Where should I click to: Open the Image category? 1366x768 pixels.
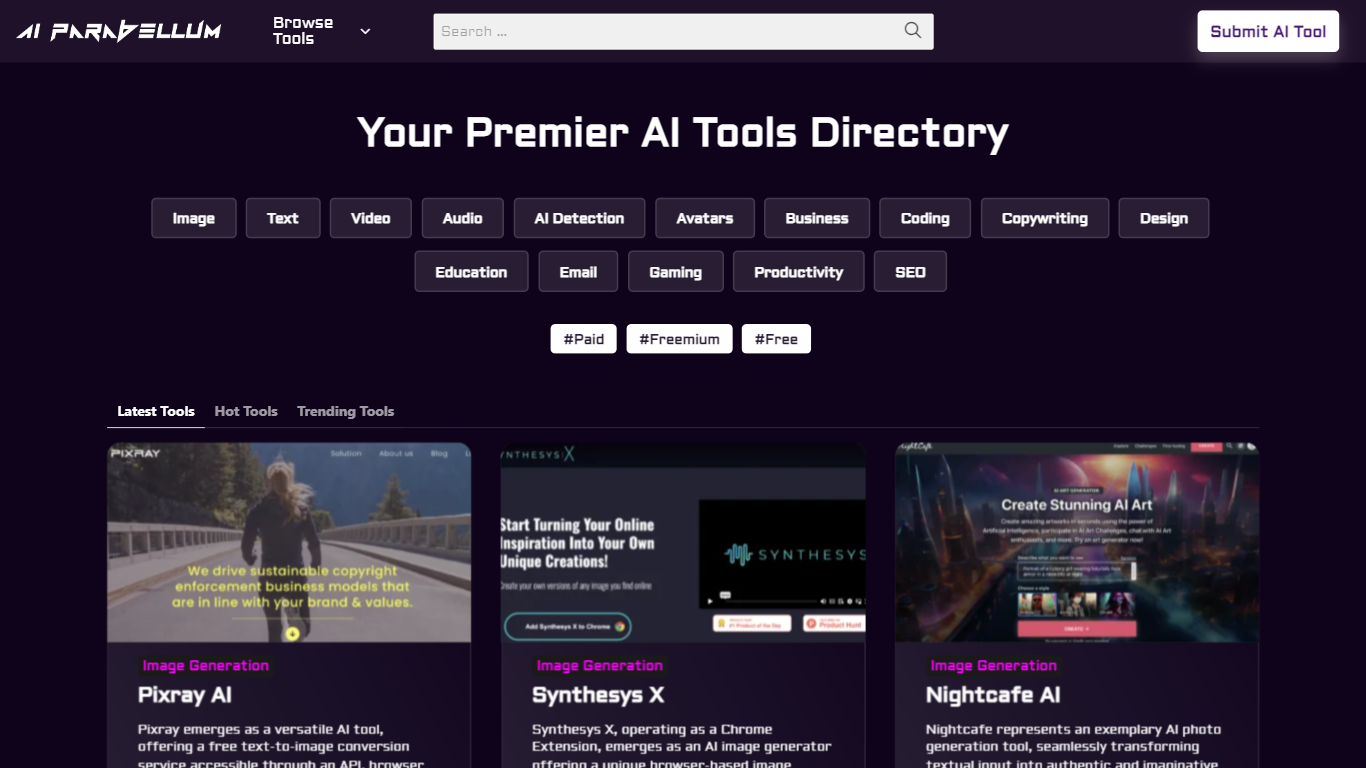(194, 218)
